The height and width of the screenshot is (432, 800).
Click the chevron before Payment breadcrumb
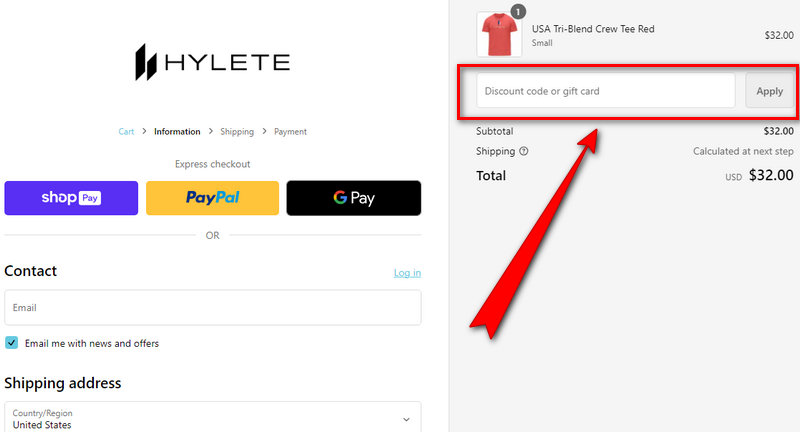(x=264, y=132)
